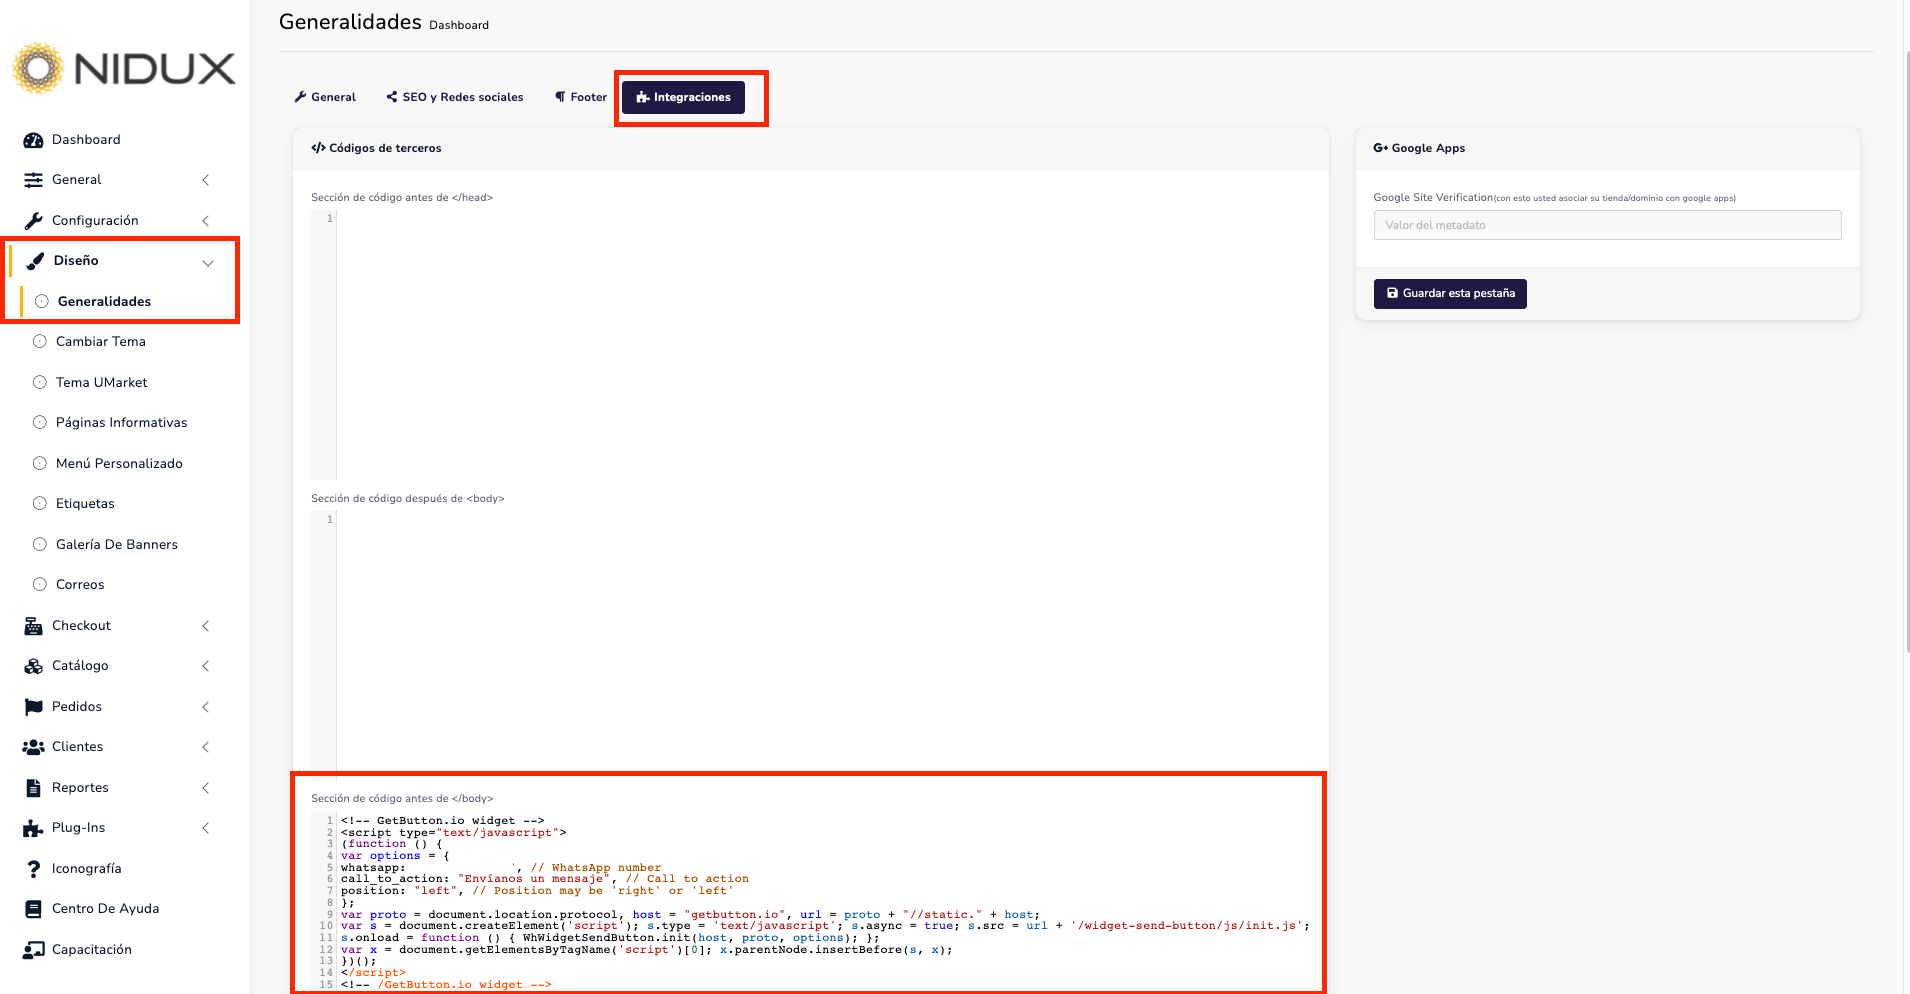Expand the Checkout menu chevron
This screenshot has height=994, width=1910.
tap(206, 626)
